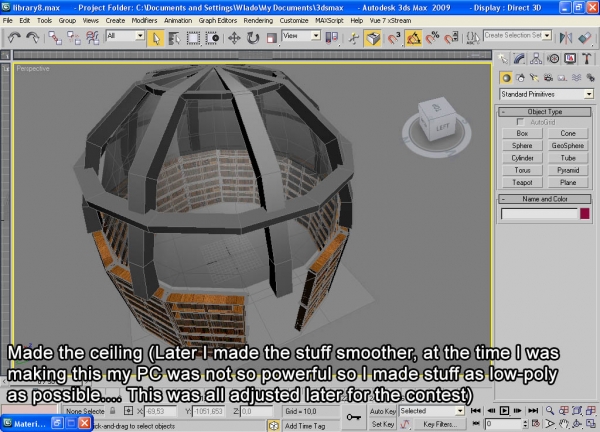Toggle the Percent Snap
Viewport: 600px width, 432px height.
(x=432, y=38)
